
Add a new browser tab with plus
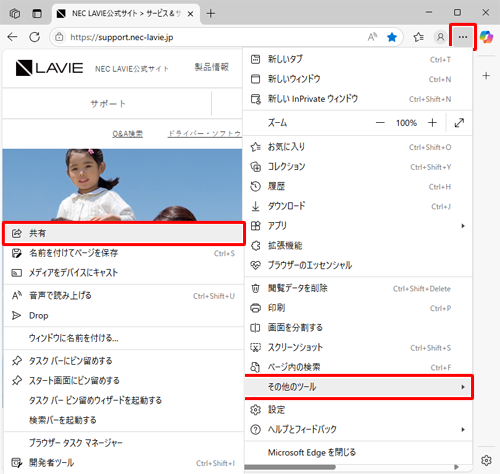[x=211, y=14]
